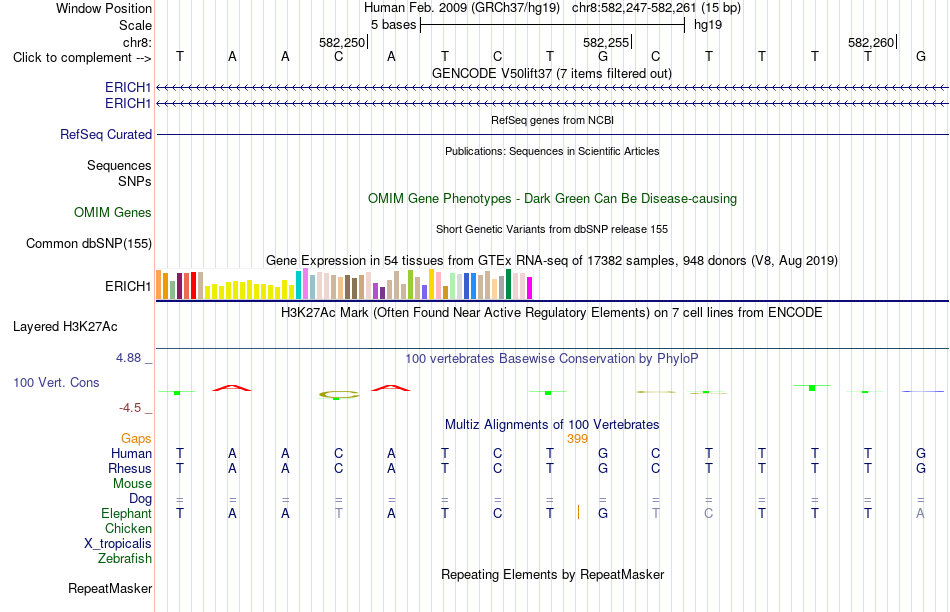This screenshot has height=612, width=950.
Task: Click the 'Human Feb. 2009 (GRCh37/hg19)' assembly text
Action: (462, 8)
